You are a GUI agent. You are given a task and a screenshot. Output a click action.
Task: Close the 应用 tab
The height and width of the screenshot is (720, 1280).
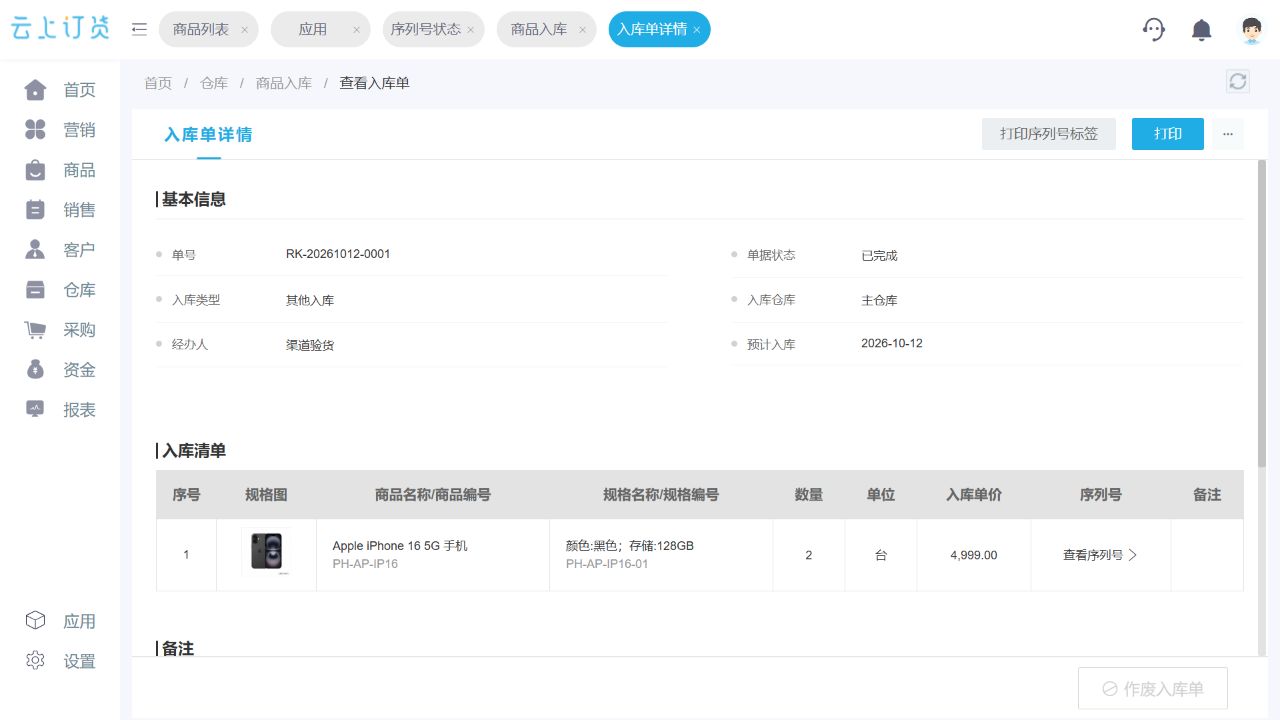pos(356,30)
